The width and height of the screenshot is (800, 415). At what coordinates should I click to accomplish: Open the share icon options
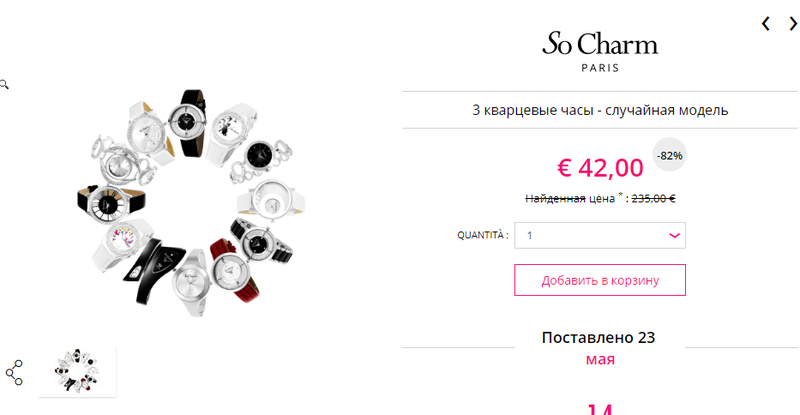14,373
